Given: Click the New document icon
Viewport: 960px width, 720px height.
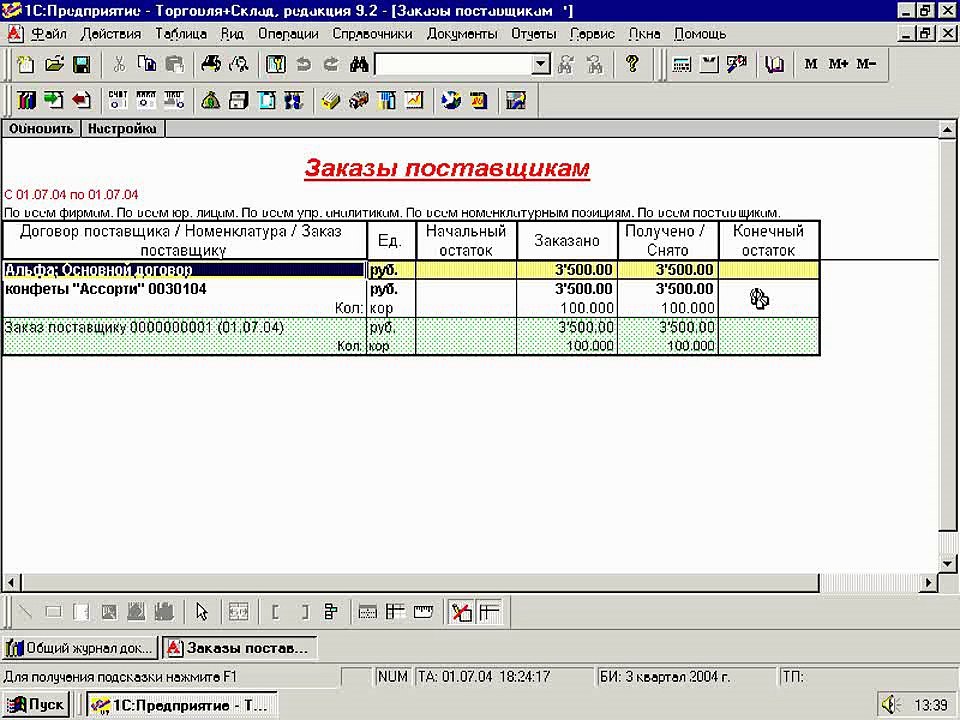Looking at the screenshot, I should (x=26, y=64).
